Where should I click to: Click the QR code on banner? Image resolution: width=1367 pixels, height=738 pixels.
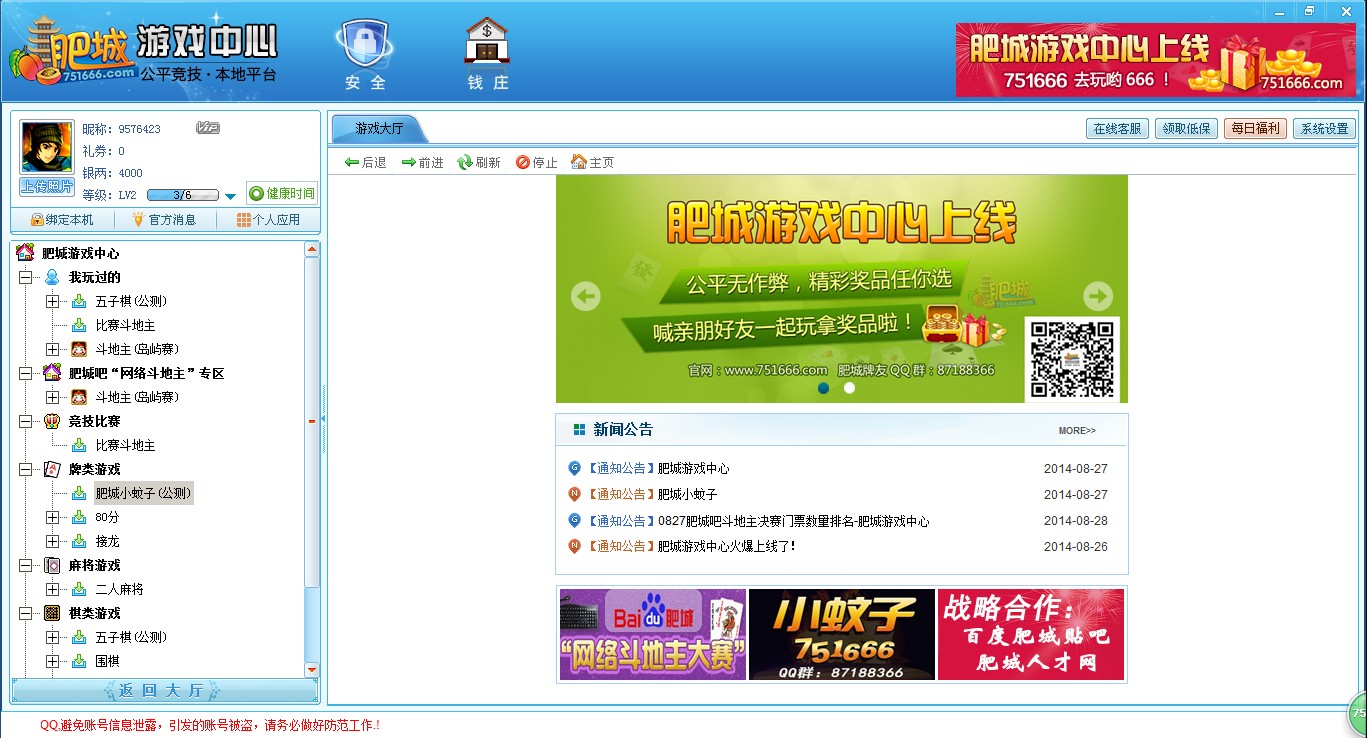click(x=1072, y=359)
